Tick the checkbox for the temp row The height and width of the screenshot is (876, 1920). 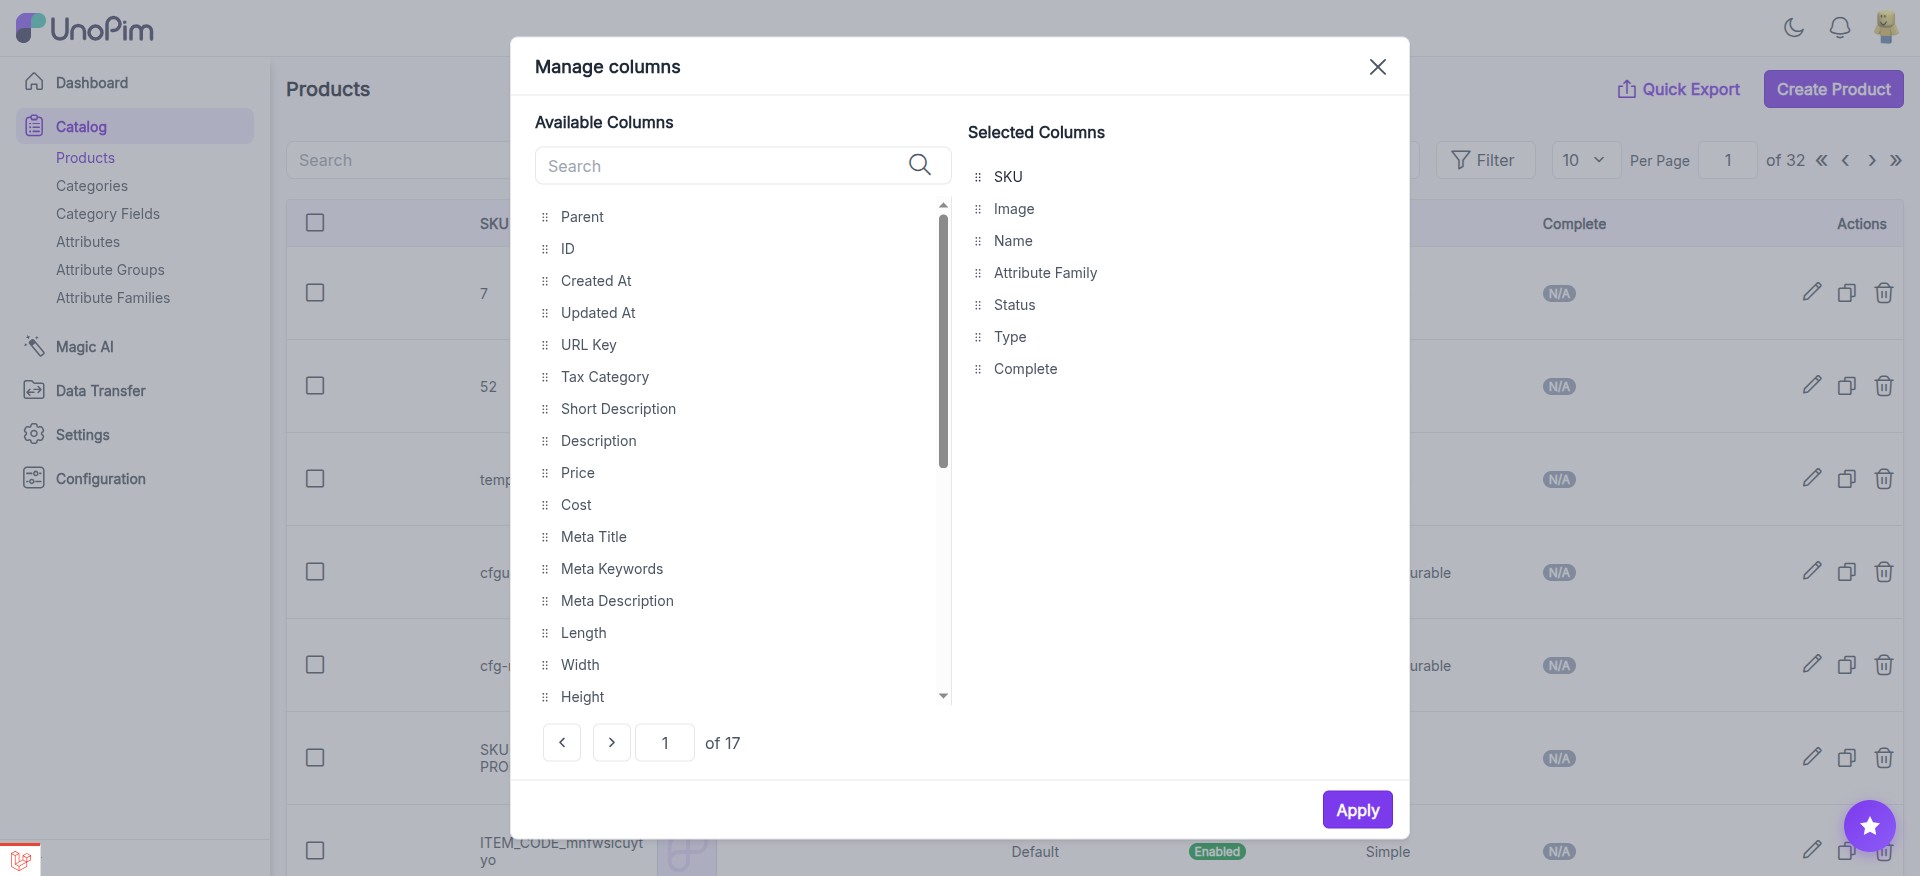click(x=315, y=479)
